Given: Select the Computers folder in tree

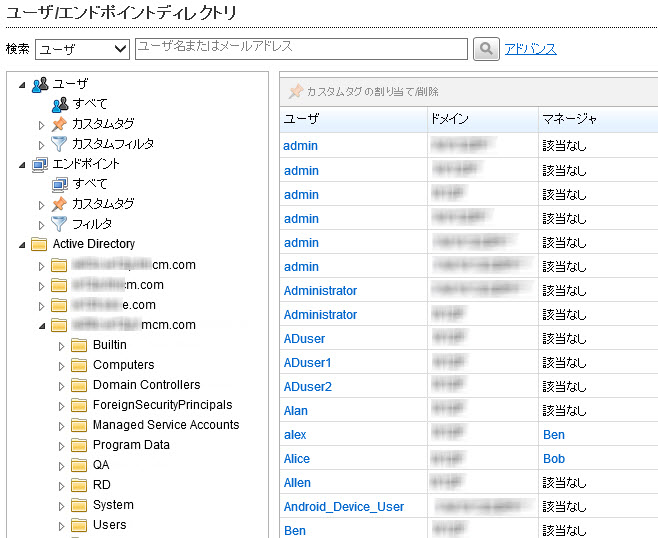Looking at the screenshot, I should coord(123,365).
